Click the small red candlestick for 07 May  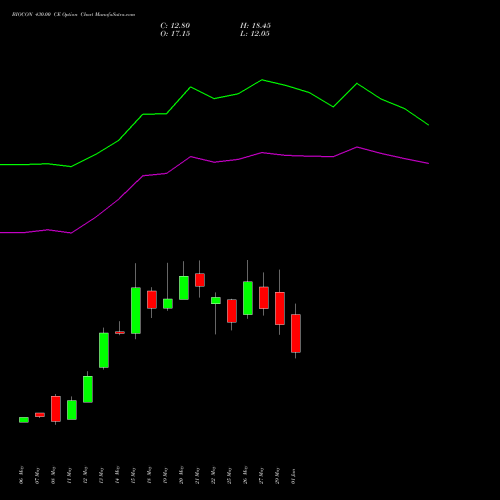(40, 415)
